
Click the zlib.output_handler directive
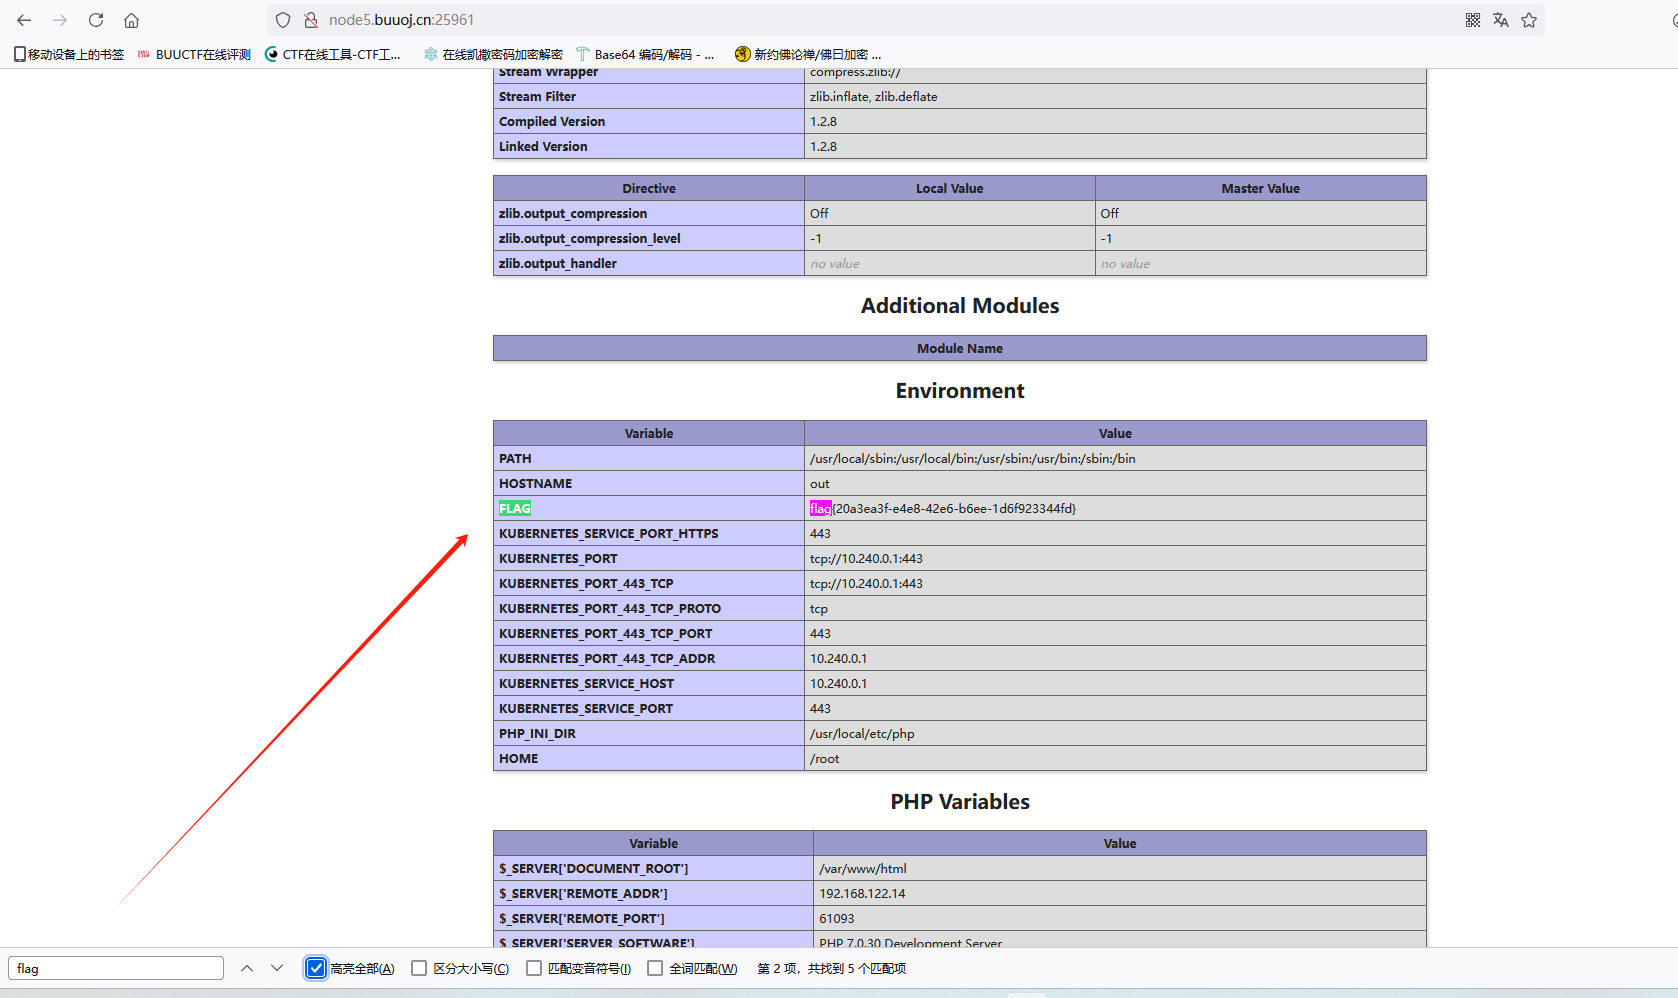pos(558,263)
